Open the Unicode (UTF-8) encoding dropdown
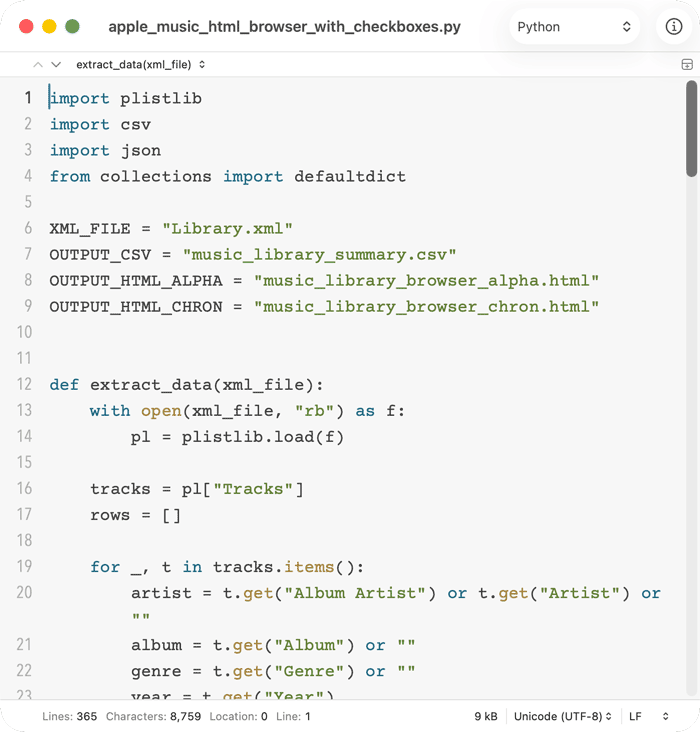 point(563,716)
